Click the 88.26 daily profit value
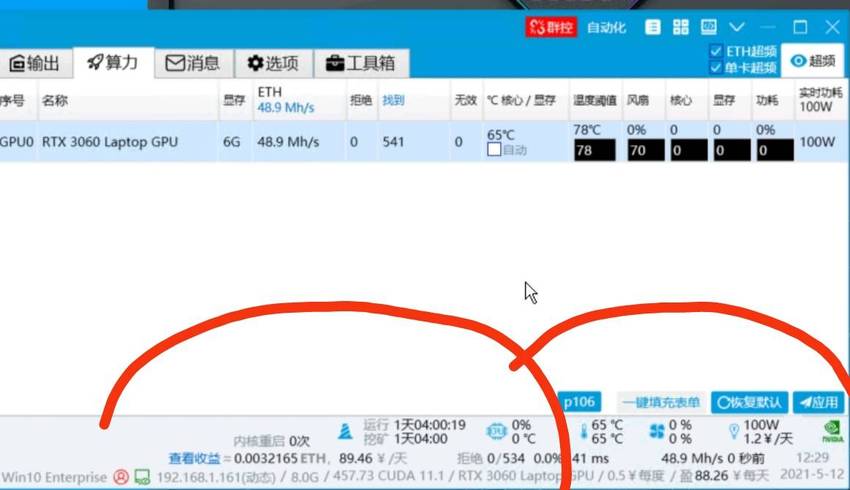Viewport: 850px width, 490px height. (x=711, y=476)
